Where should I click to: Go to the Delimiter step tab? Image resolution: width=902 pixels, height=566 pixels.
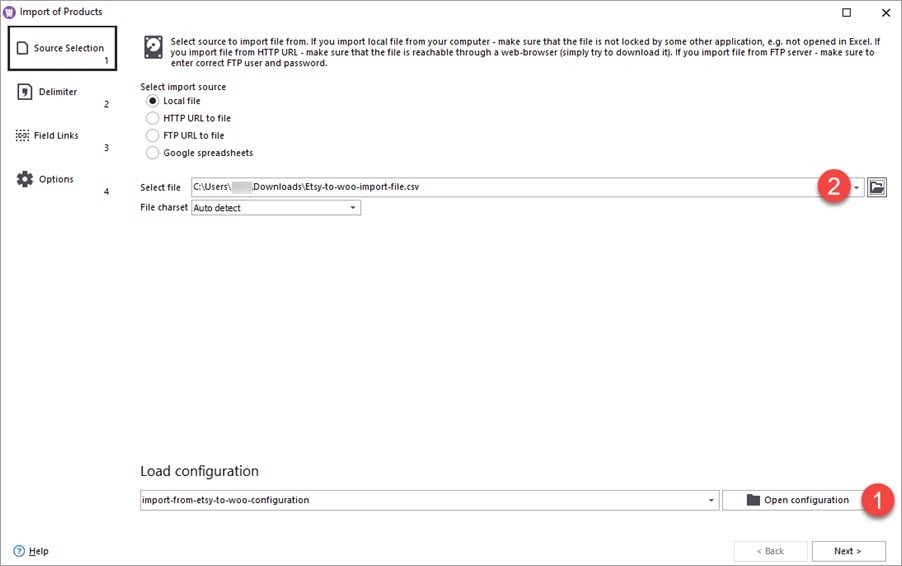tap(58, 92)
